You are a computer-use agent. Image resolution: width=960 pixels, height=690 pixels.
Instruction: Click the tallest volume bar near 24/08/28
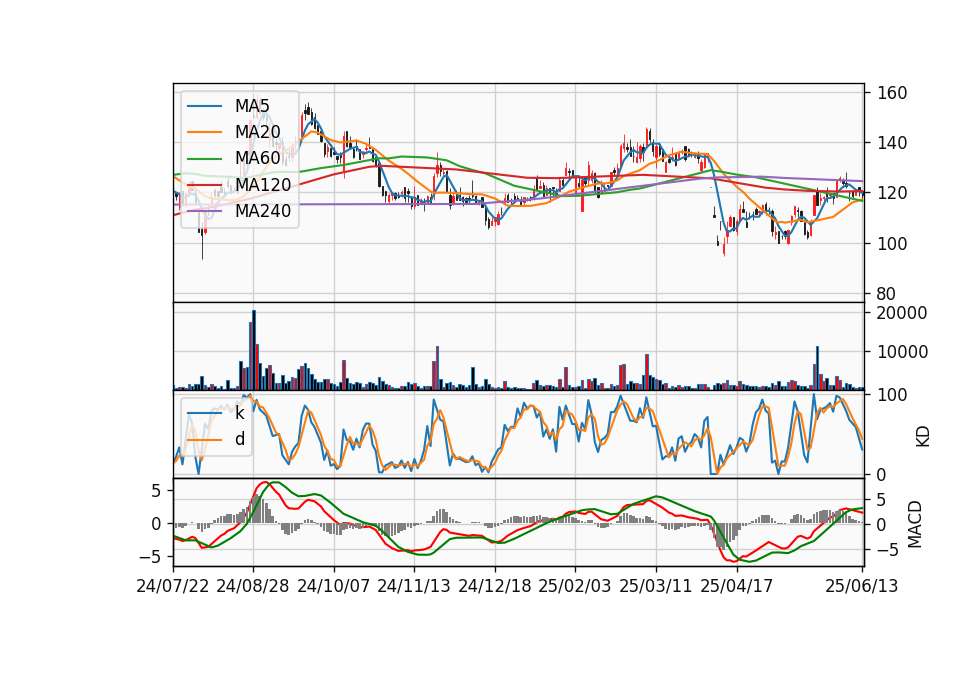pos(254,350)
